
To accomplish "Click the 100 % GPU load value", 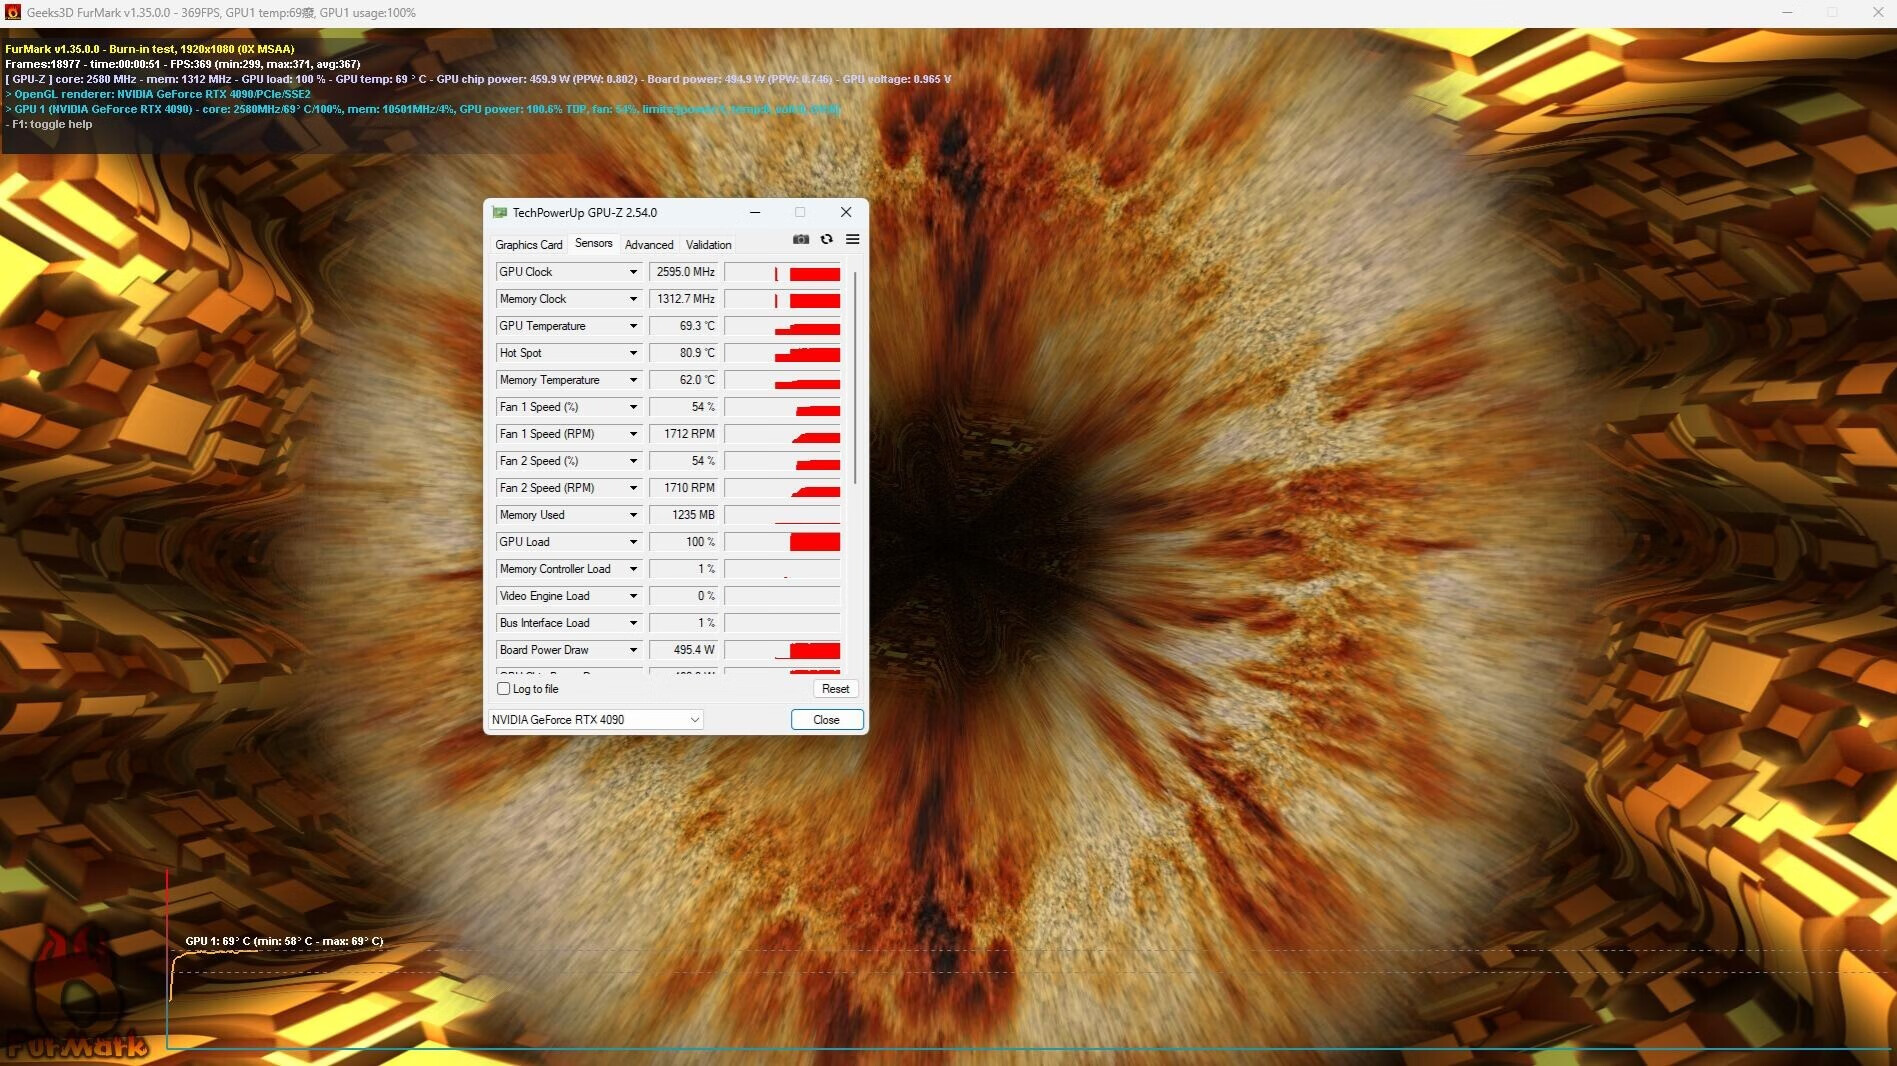I will click(x=684, y=542).
